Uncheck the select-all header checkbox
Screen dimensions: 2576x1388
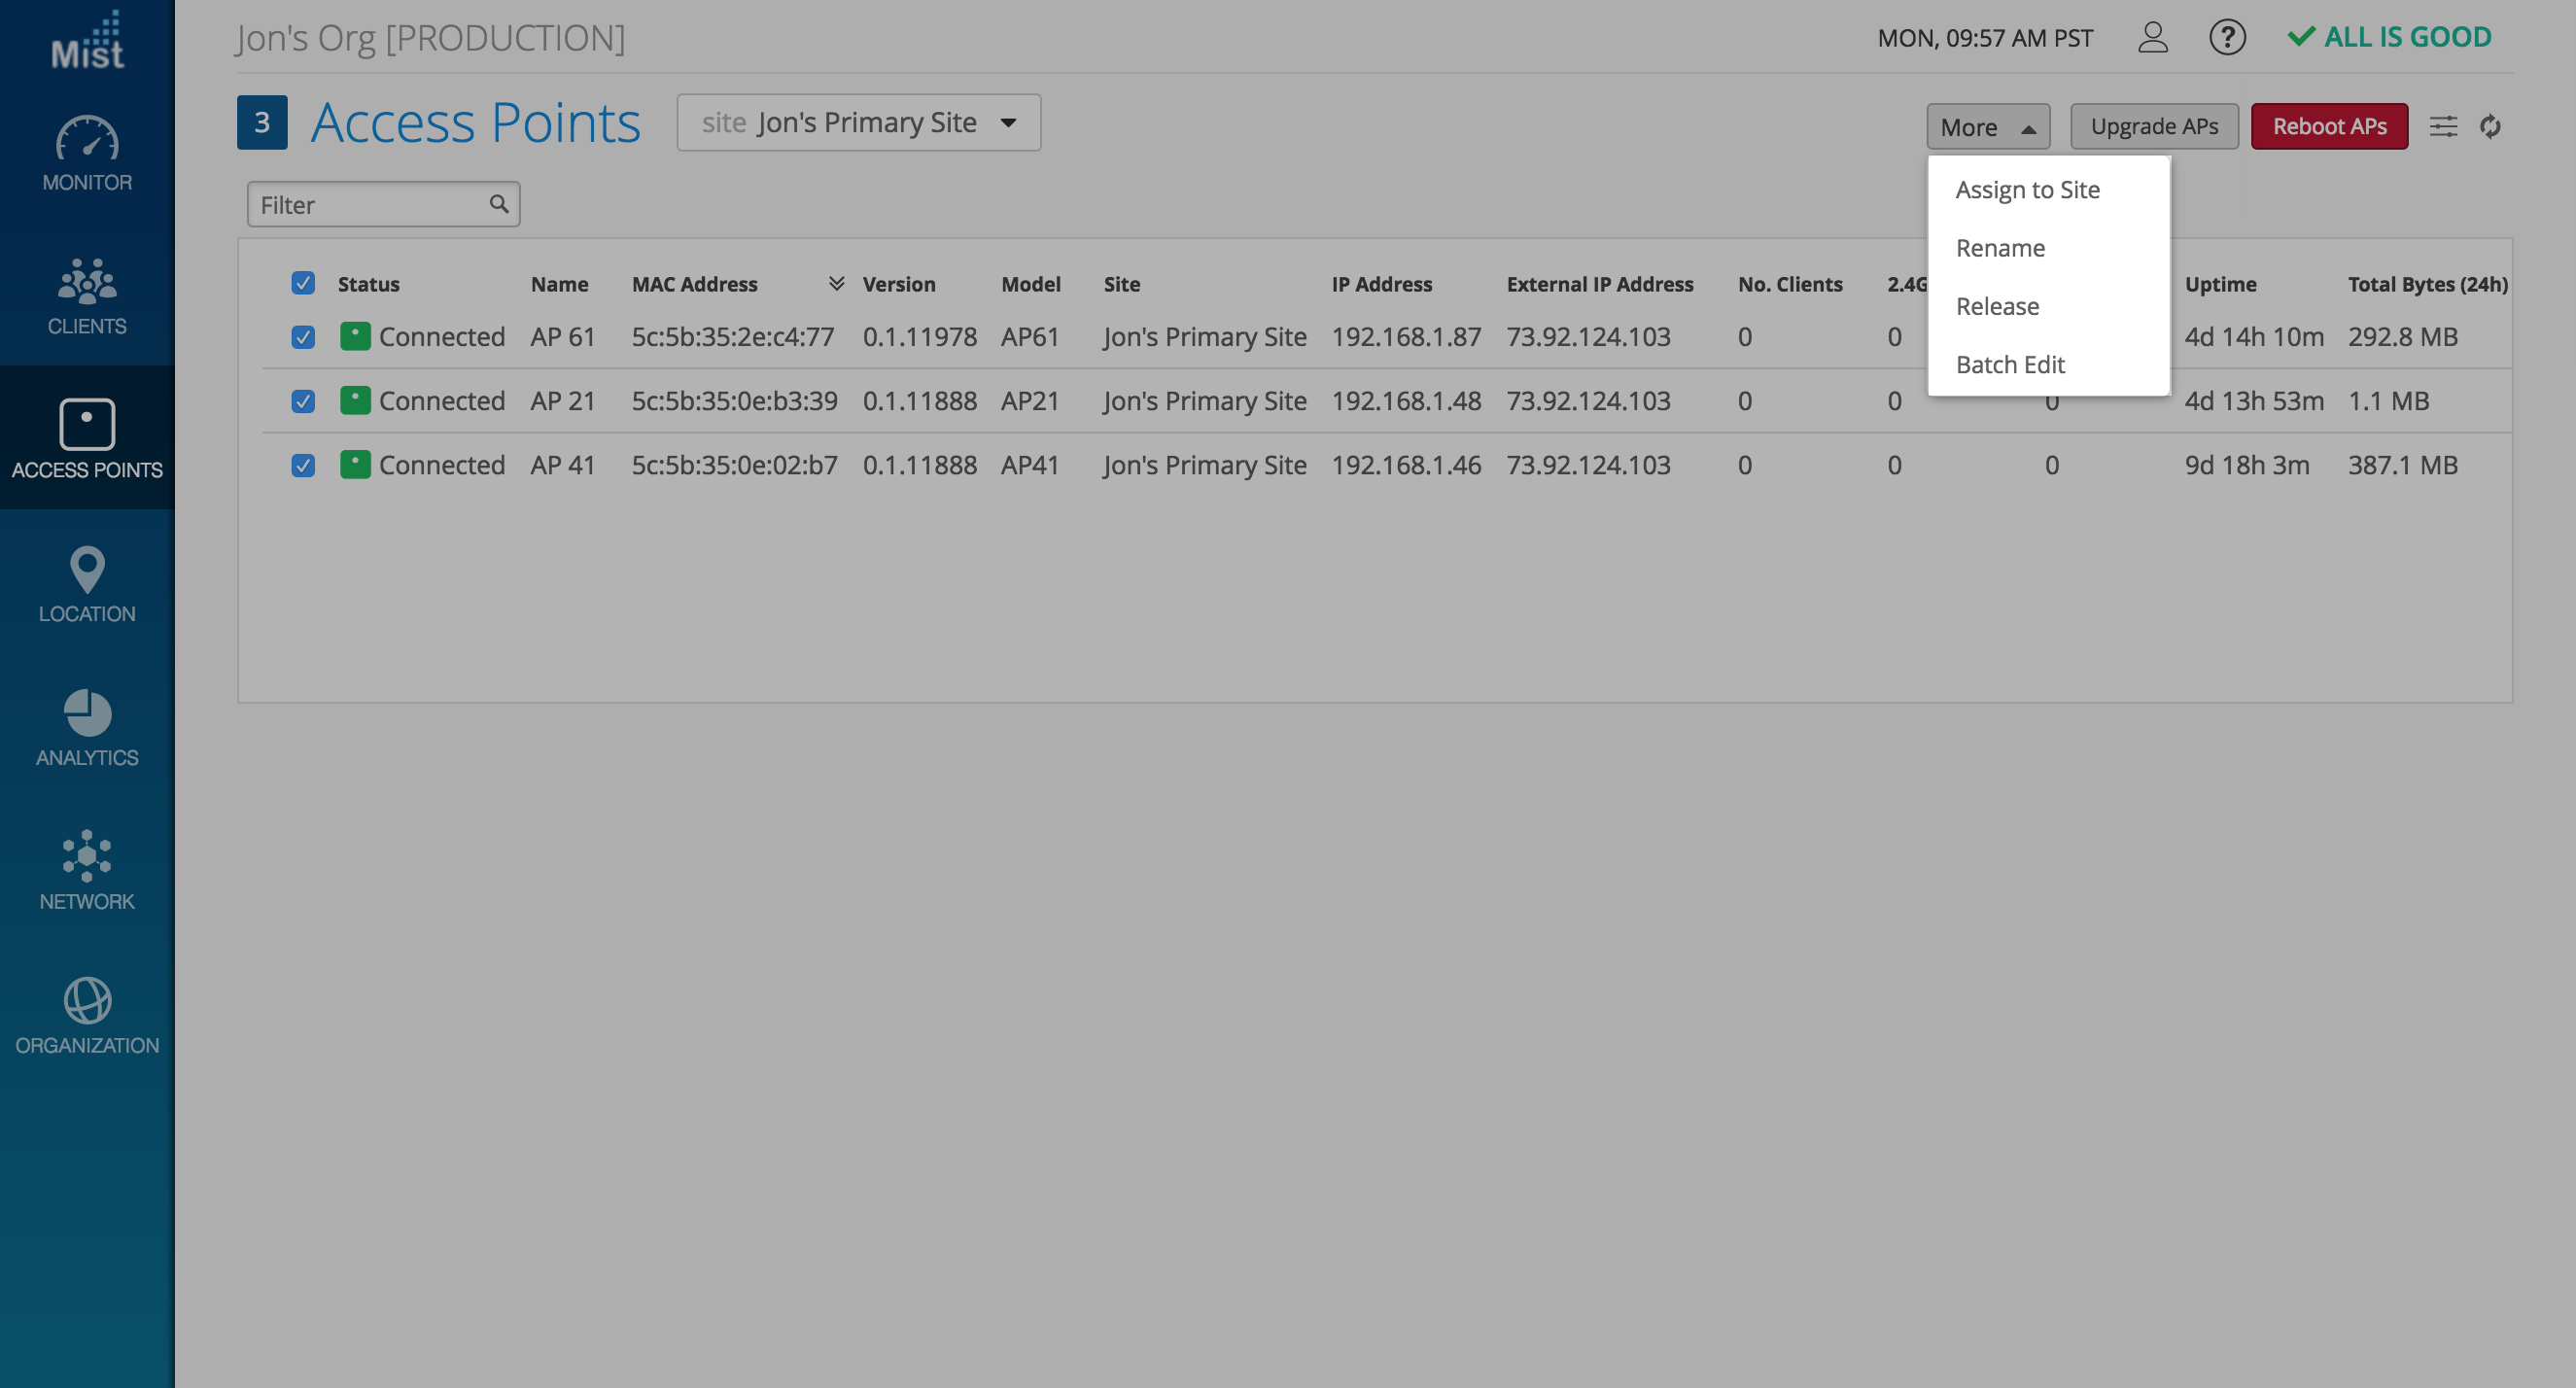click(303, 283)
